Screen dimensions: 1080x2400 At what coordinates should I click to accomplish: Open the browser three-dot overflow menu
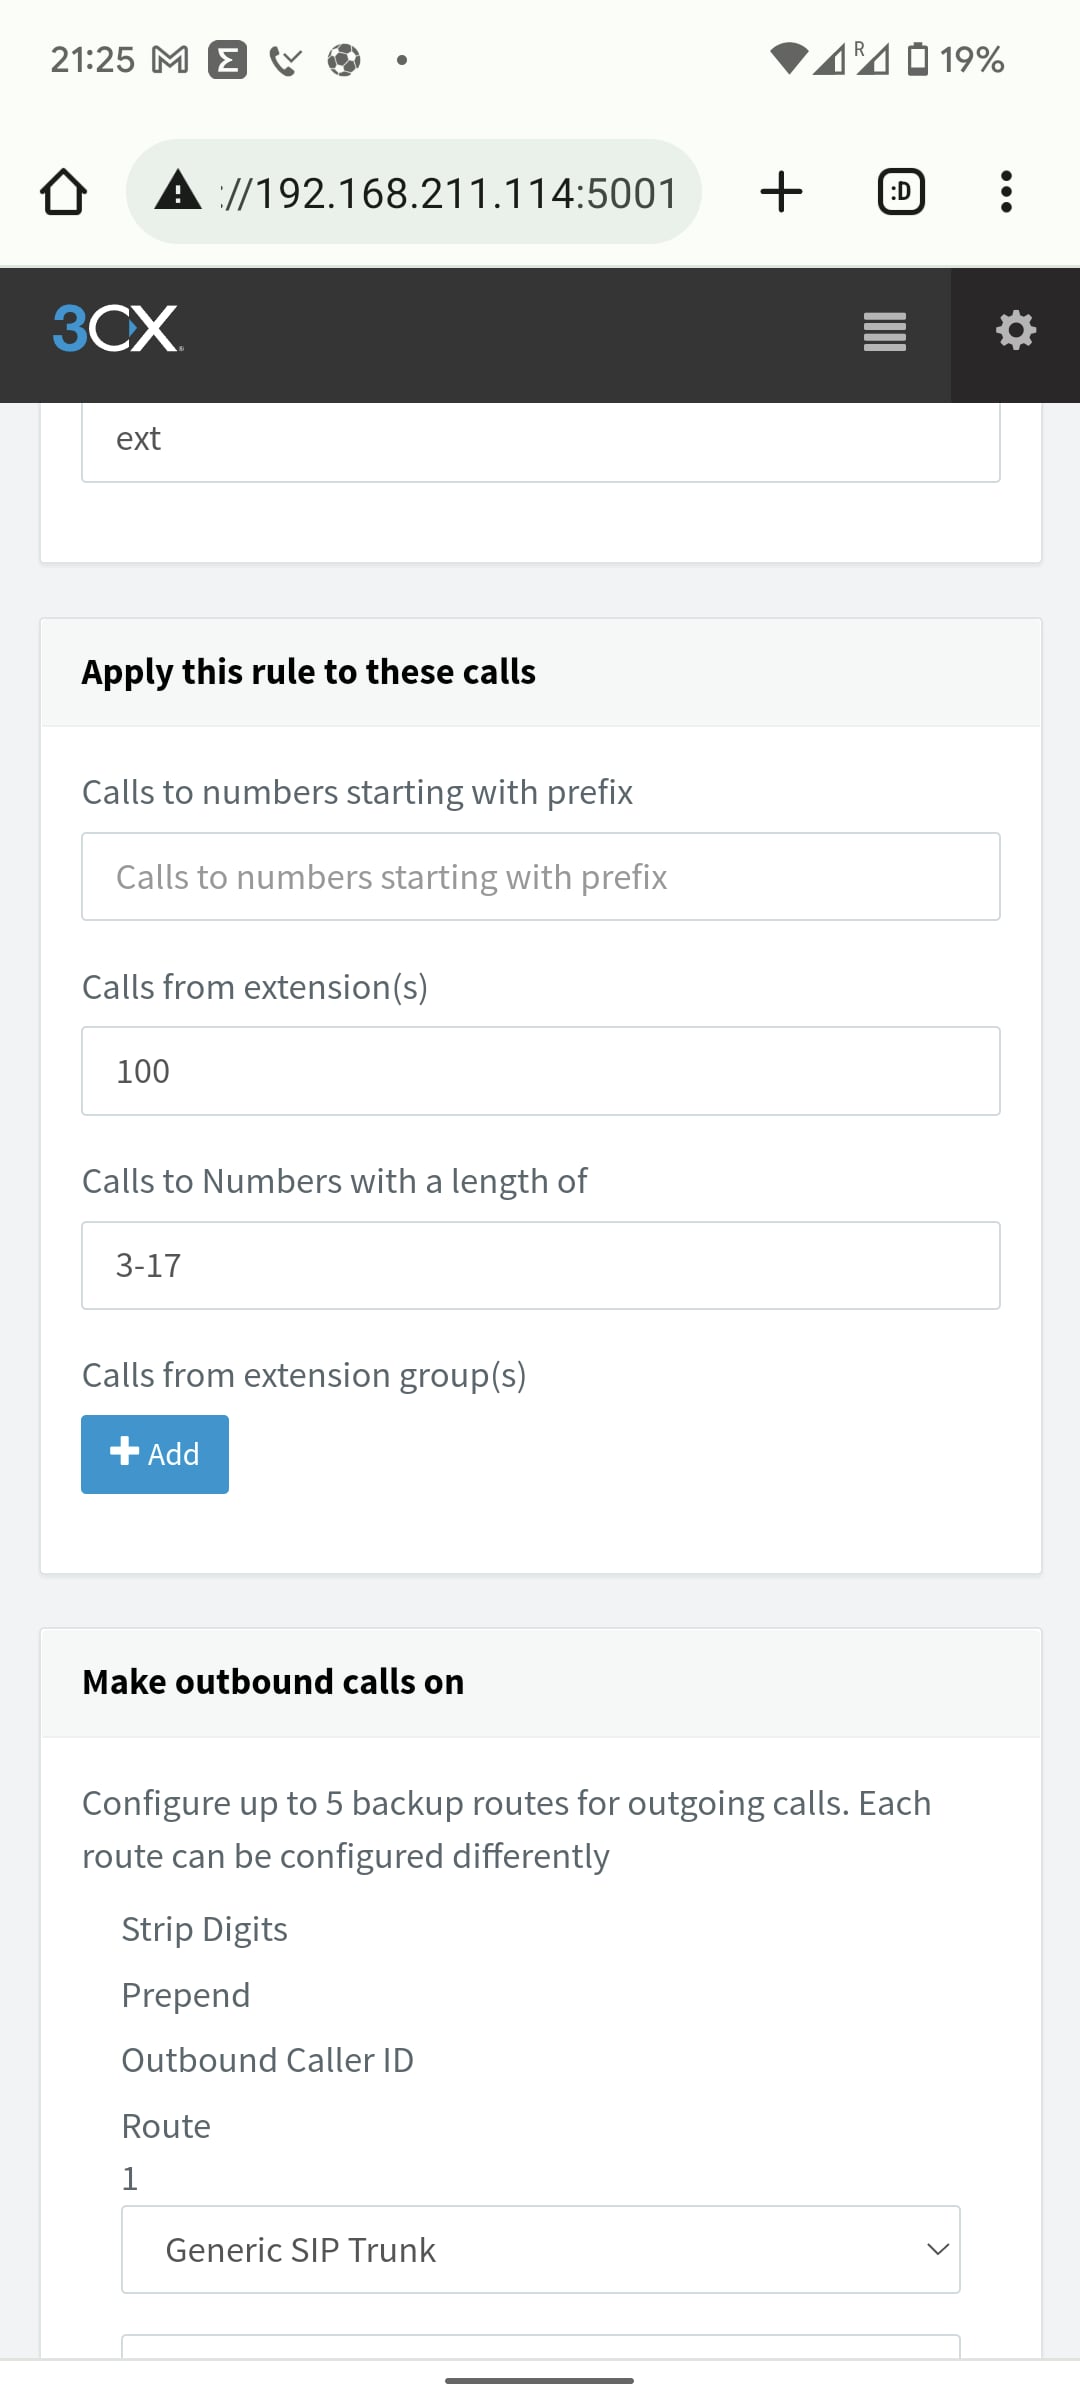pos(1006,191)
